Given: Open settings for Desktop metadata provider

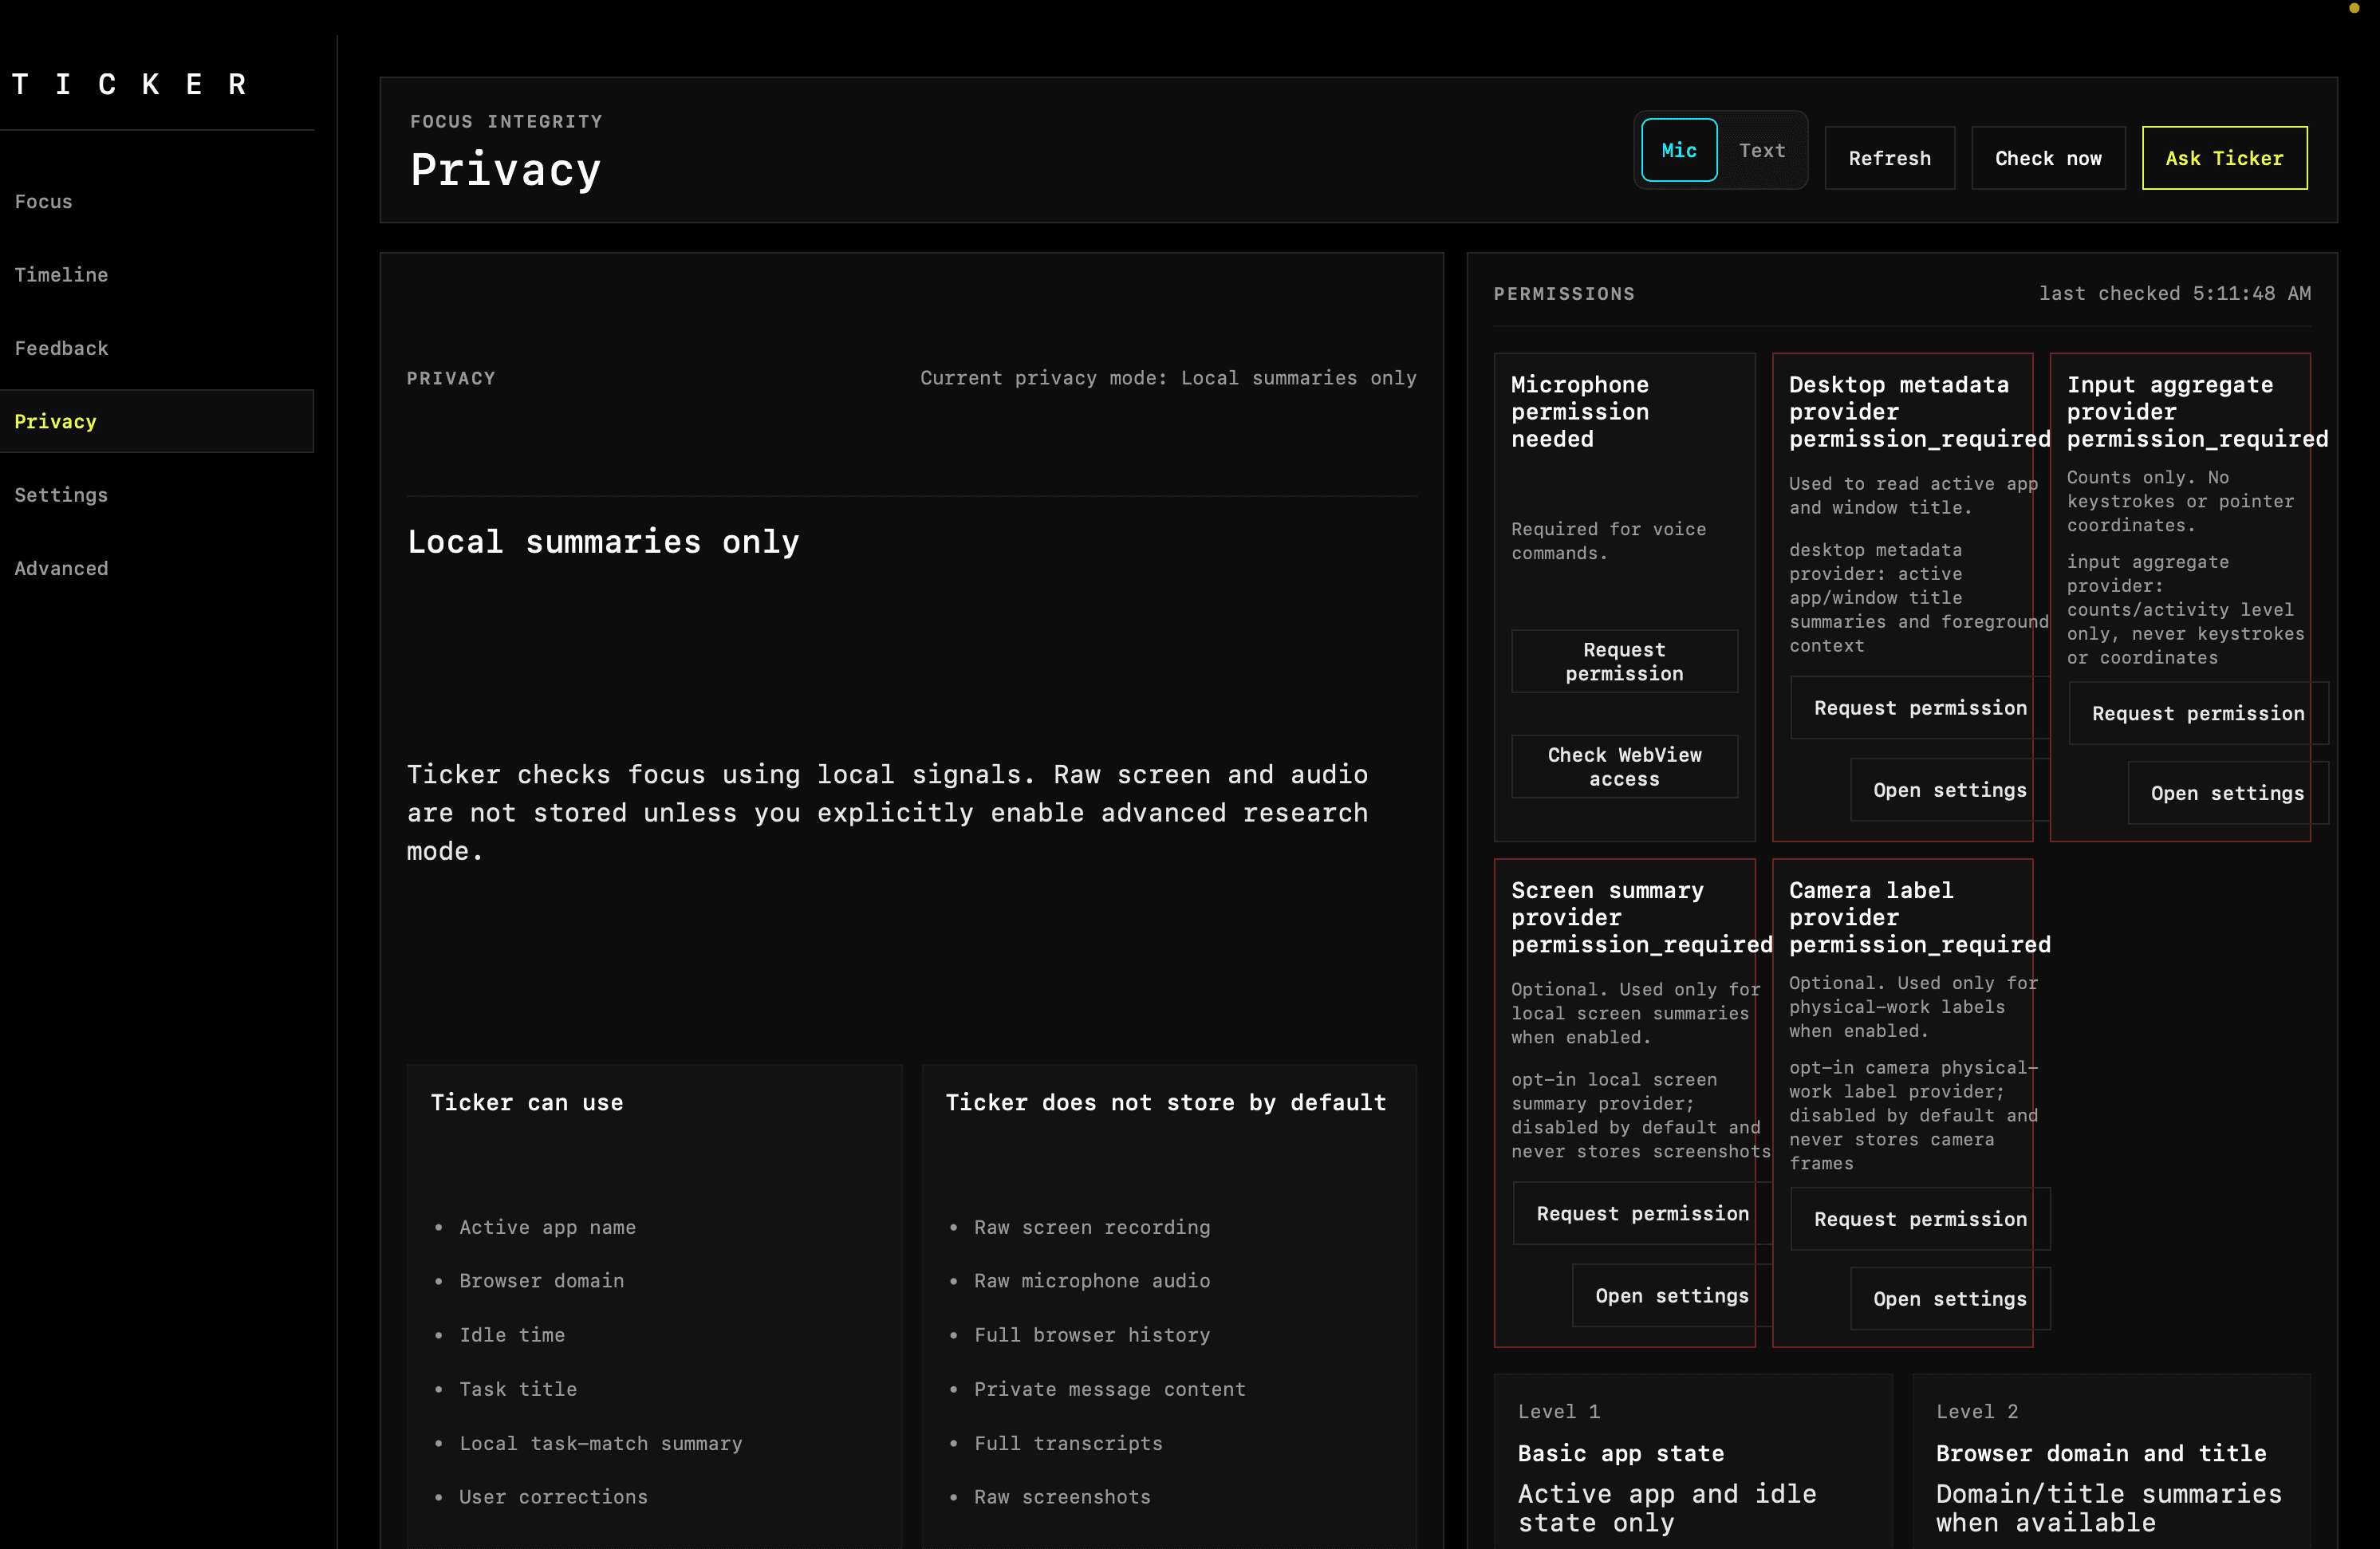Looking at the screenshot, I should click(x=1949, y=790).
